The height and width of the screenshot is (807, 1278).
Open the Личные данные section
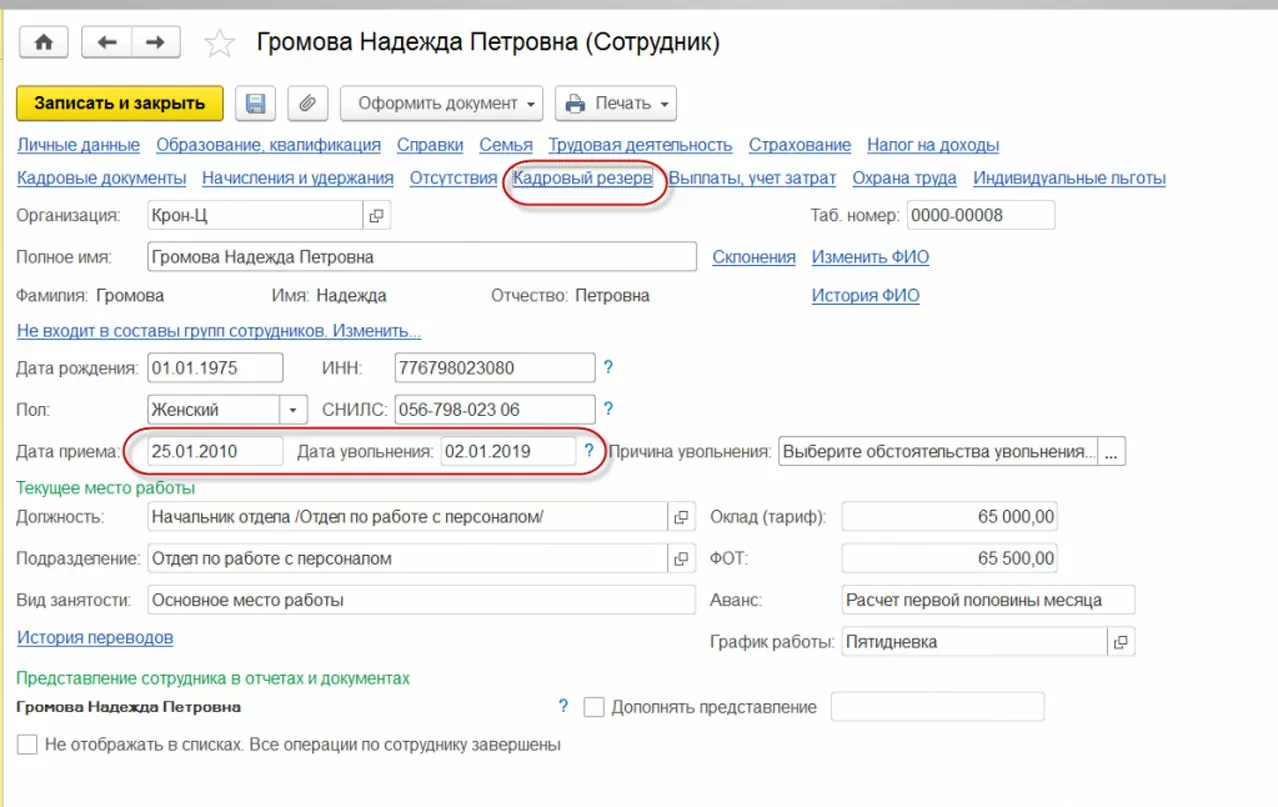(78, 145)
